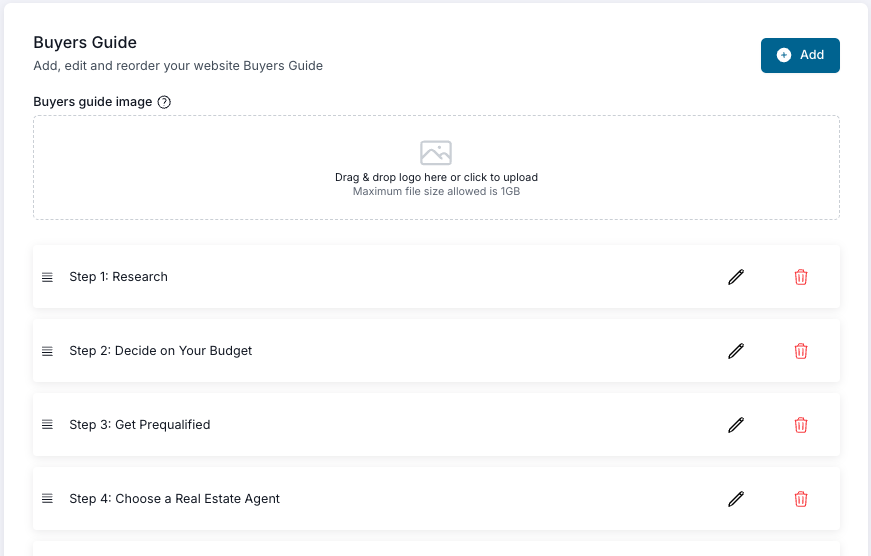
Task: Select the Step 1: Research row title
Action: tap(118, 277)
